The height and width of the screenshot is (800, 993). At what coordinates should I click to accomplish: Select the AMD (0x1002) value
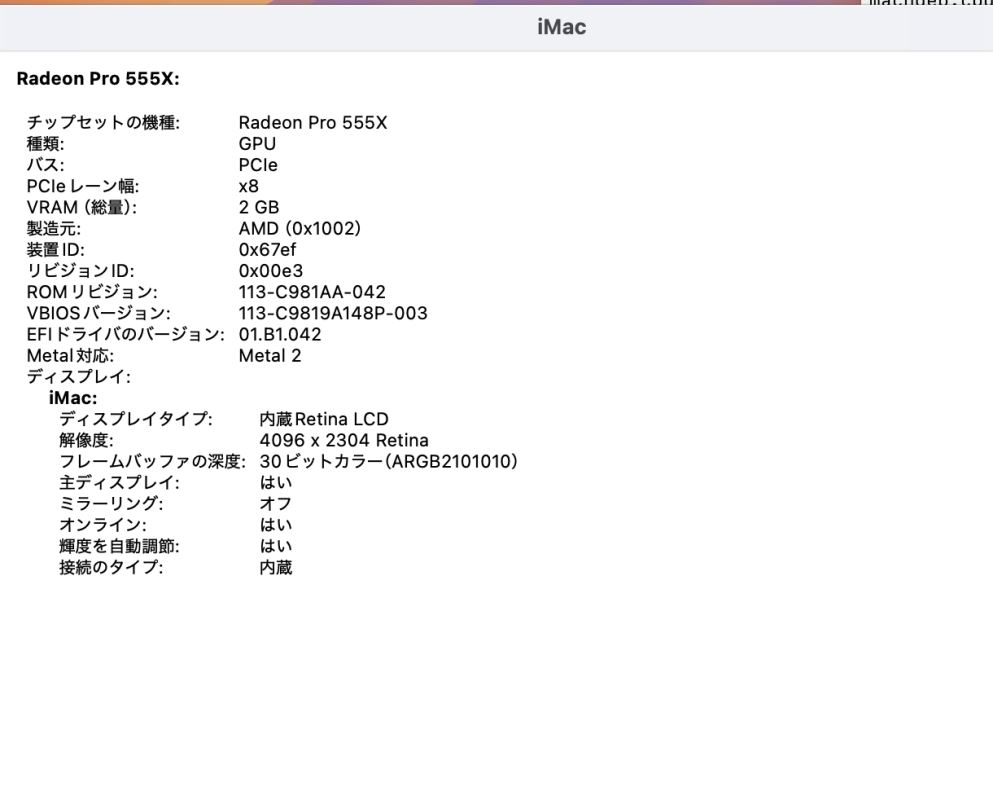tap(300, 229)
